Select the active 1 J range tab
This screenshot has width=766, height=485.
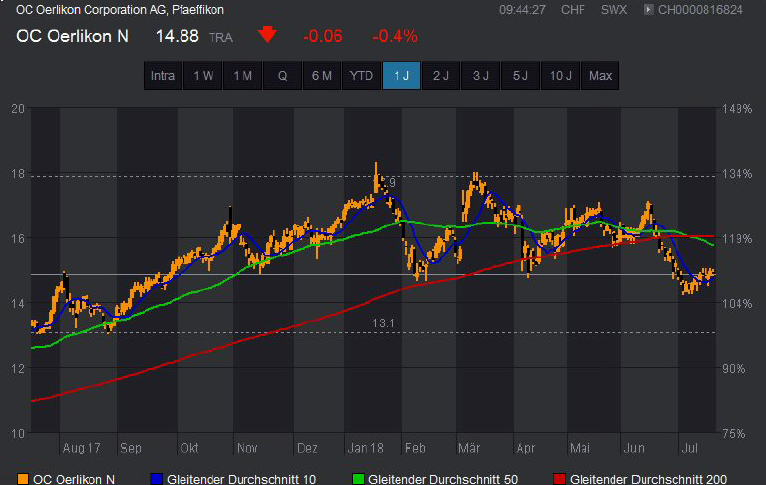coord(401,76)
